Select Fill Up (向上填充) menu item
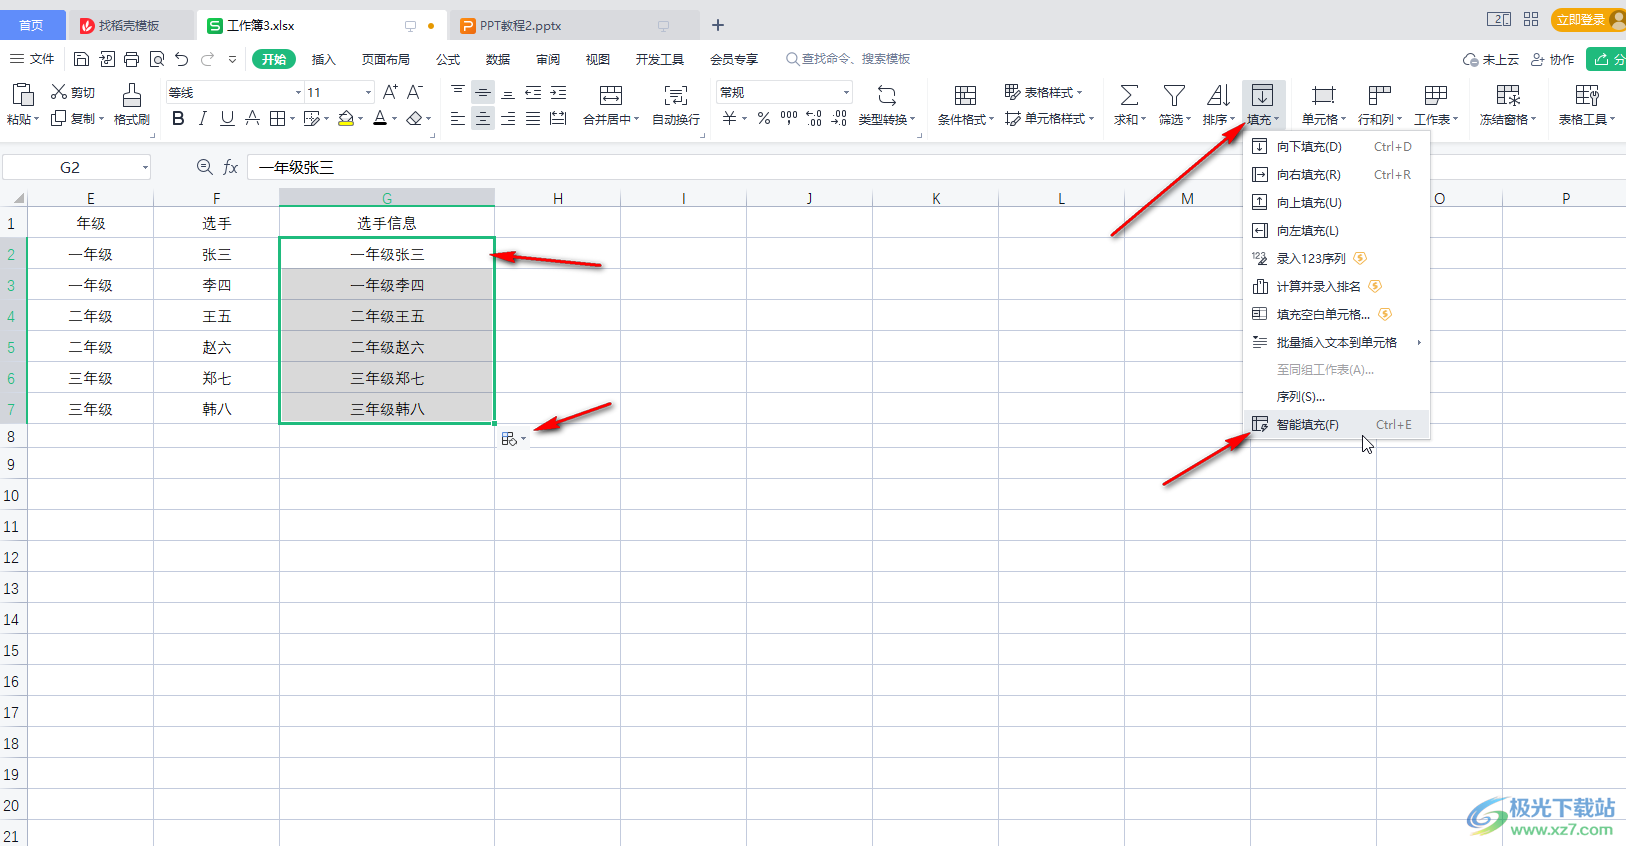 coord(1336,202)
